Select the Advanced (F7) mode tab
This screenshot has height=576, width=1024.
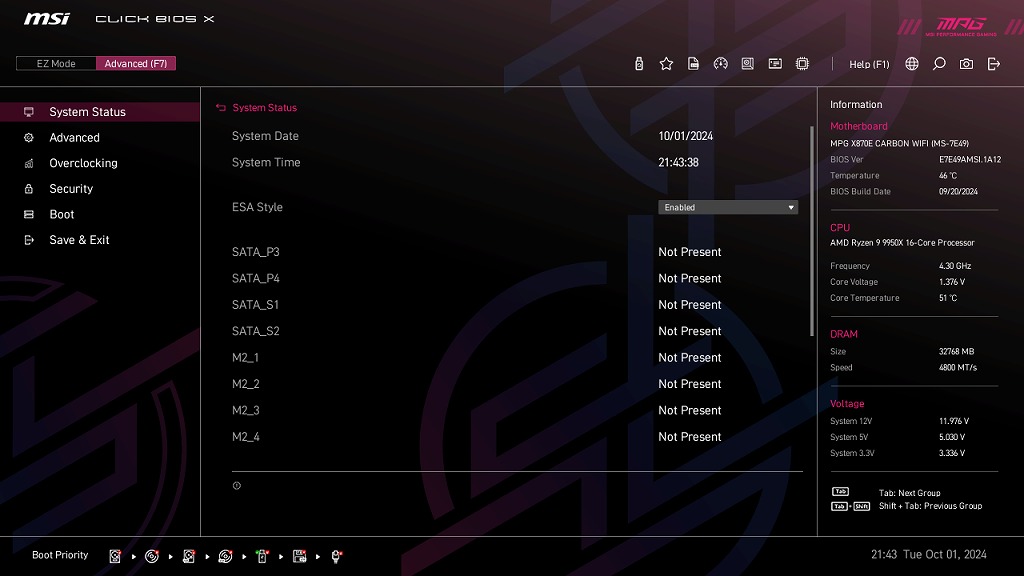(136, 63)
